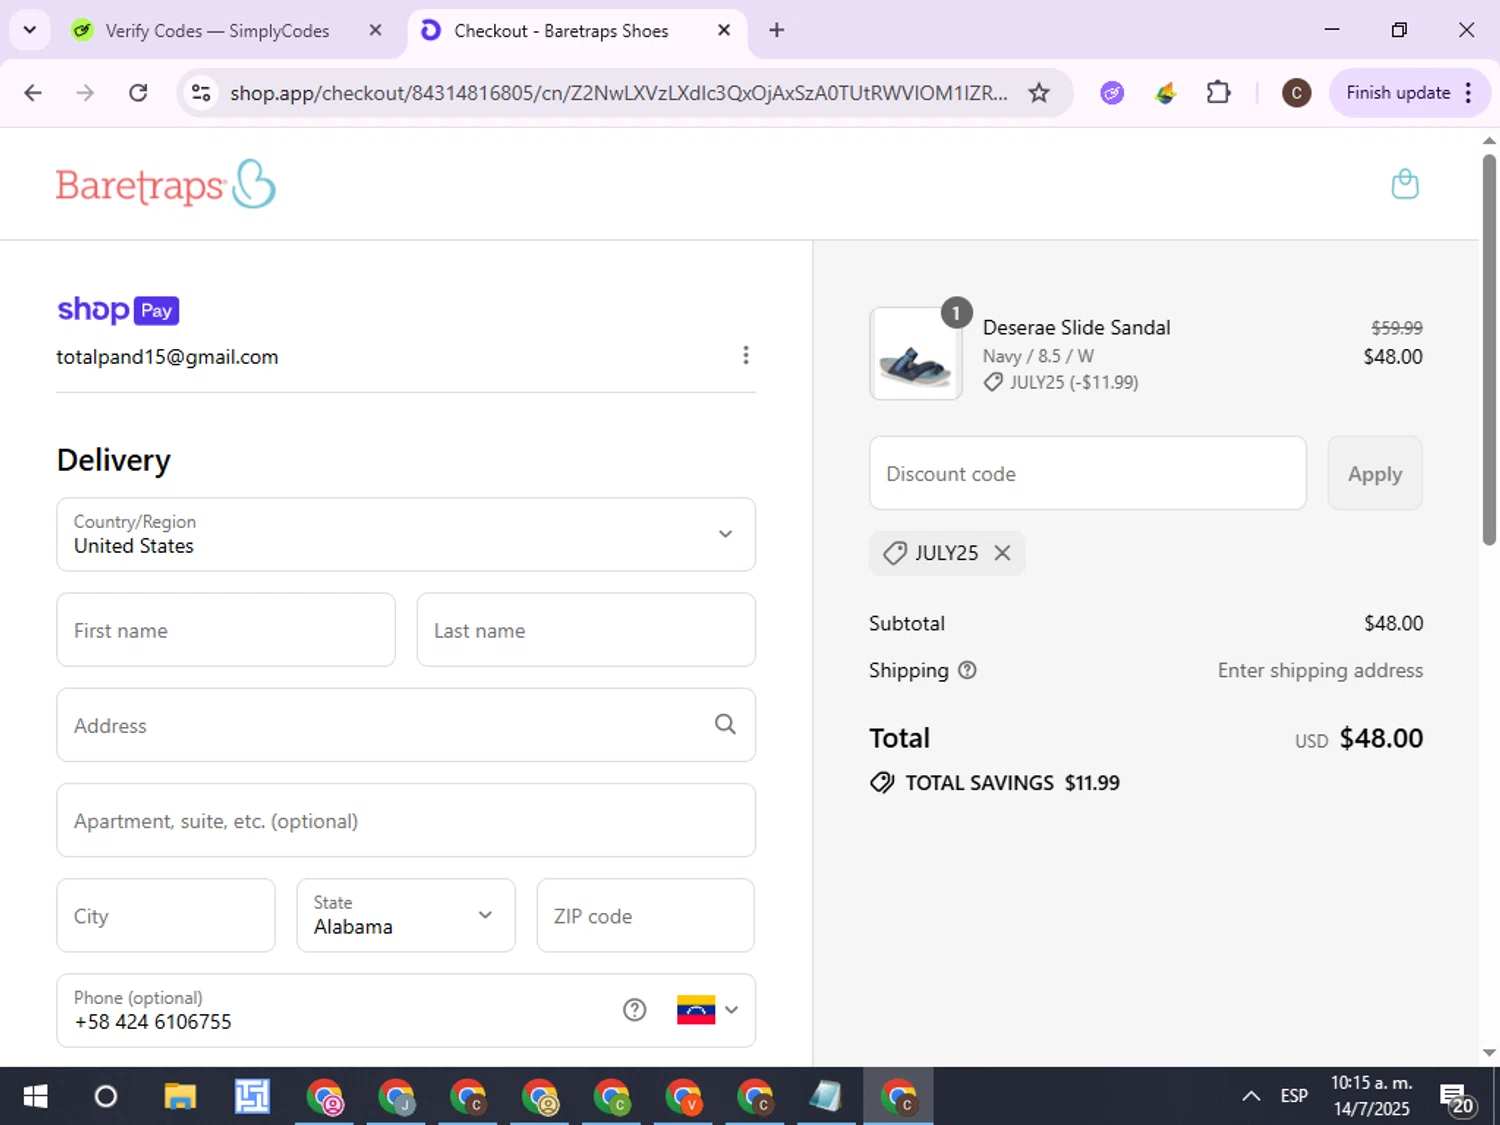Focus the City field

point(166,915)
